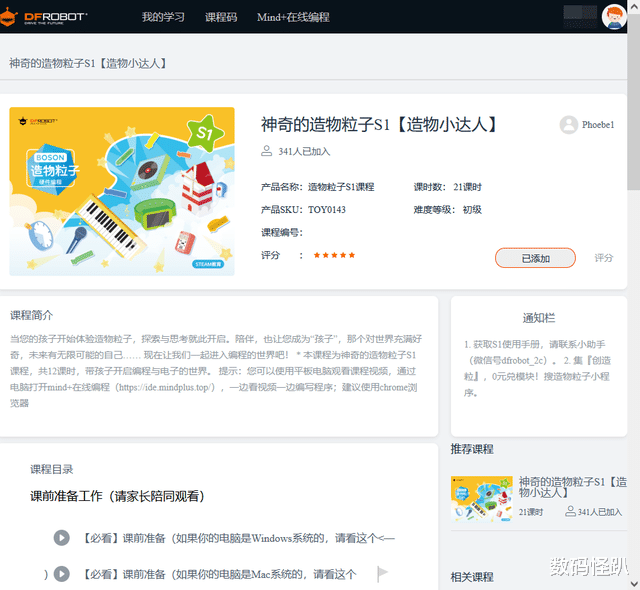640x590 pixels.
Task: Click the 课程目录 heading
Action: click(x=51, y=469)
